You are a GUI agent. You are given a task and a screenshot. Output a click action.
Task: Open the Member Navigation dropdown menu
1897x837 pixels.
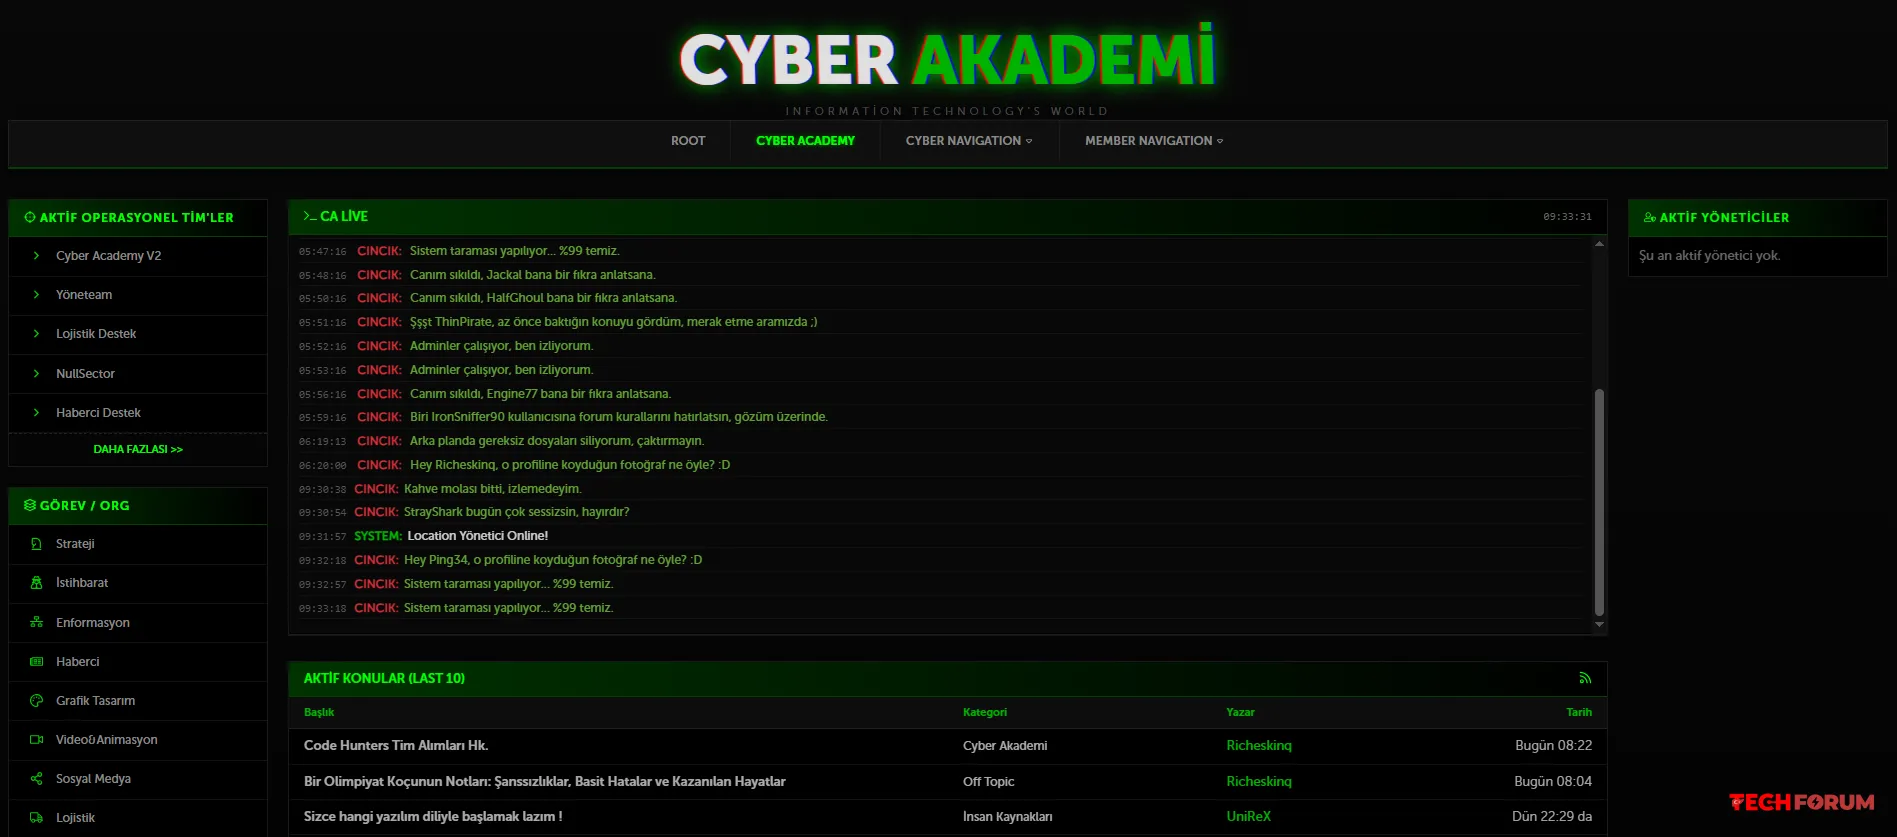(x=1153, y=141)
